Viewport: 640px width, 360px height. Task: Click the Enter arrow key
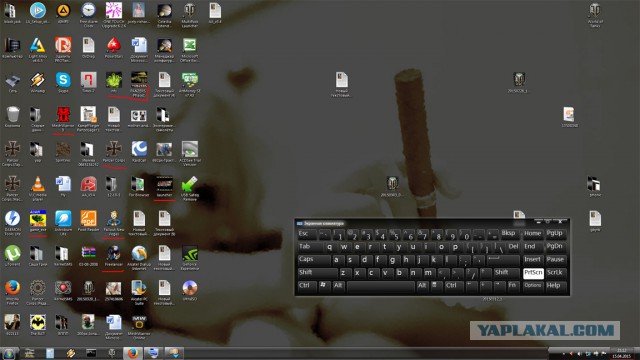[502, 260]
